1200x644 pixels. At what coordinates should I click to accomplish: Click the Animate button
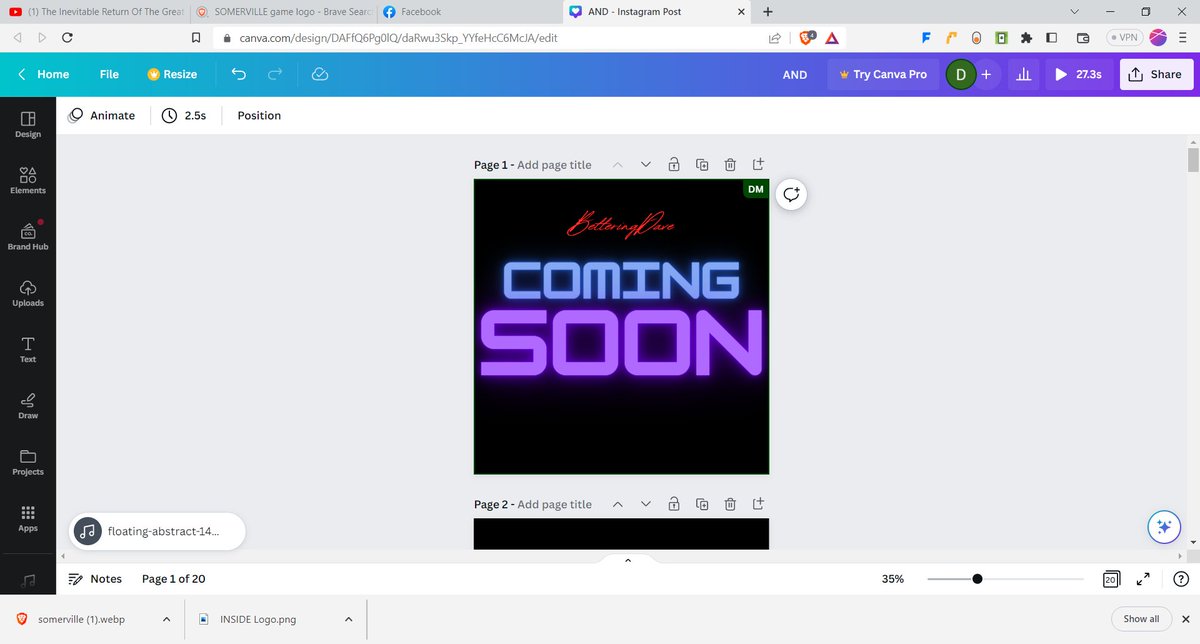101,116
